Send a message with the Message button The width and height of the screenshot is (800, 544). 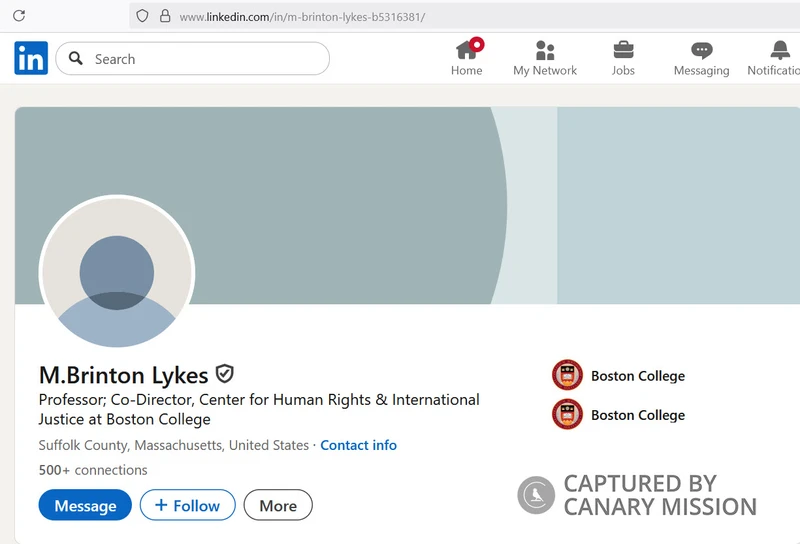(x=85, y=505)
